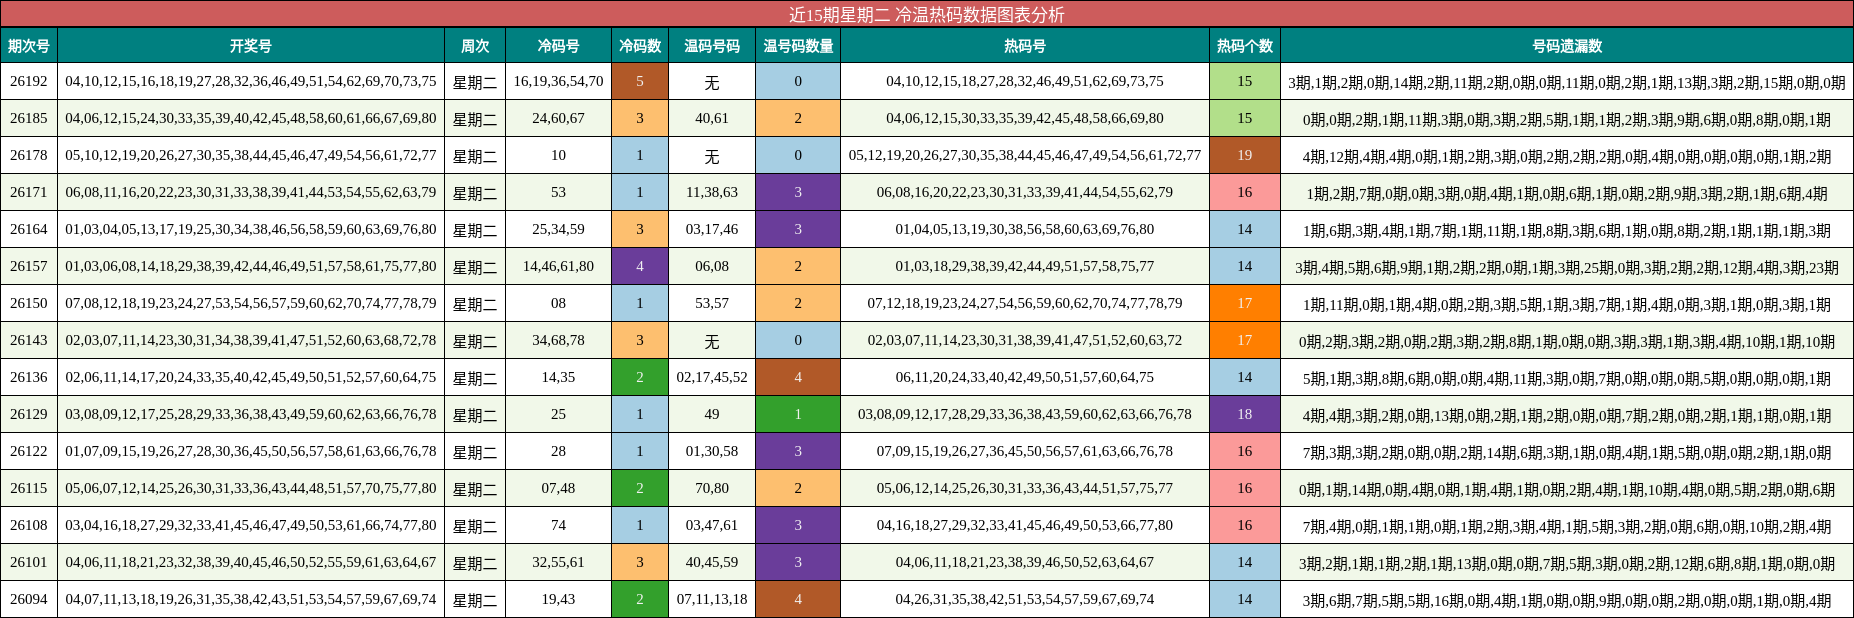Click orange hot count cell 17 in row 26150
The width and height of the screenshot is (1854, 618).
click(1245, 303)
